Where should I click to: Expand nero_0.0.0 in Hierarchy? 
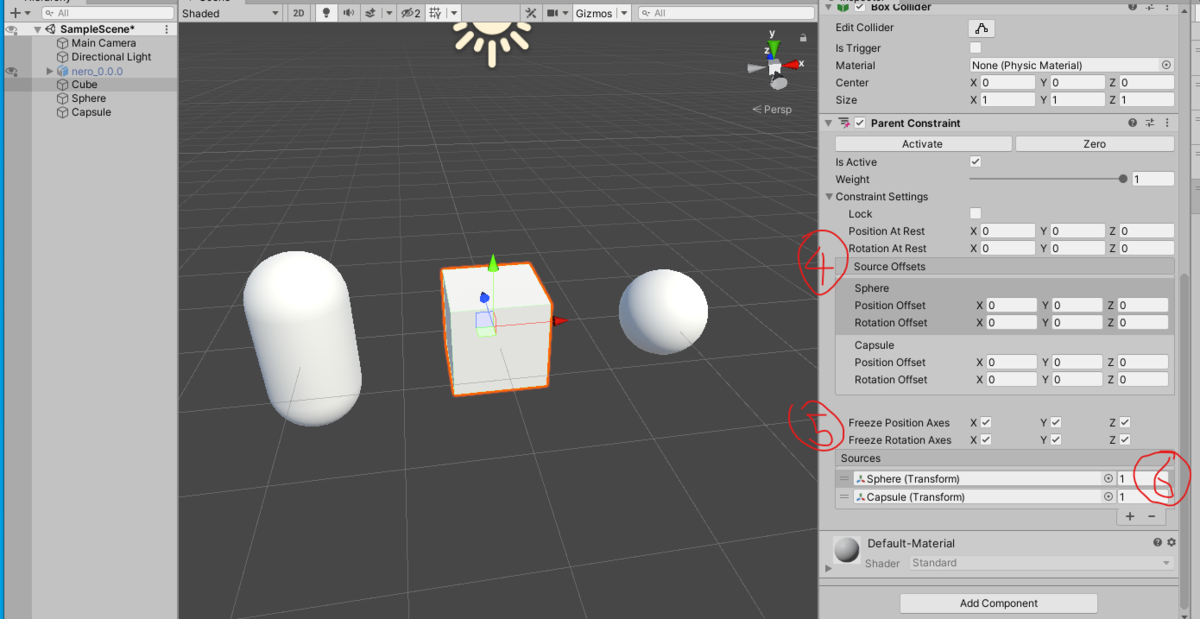click(x=50, y=71)
